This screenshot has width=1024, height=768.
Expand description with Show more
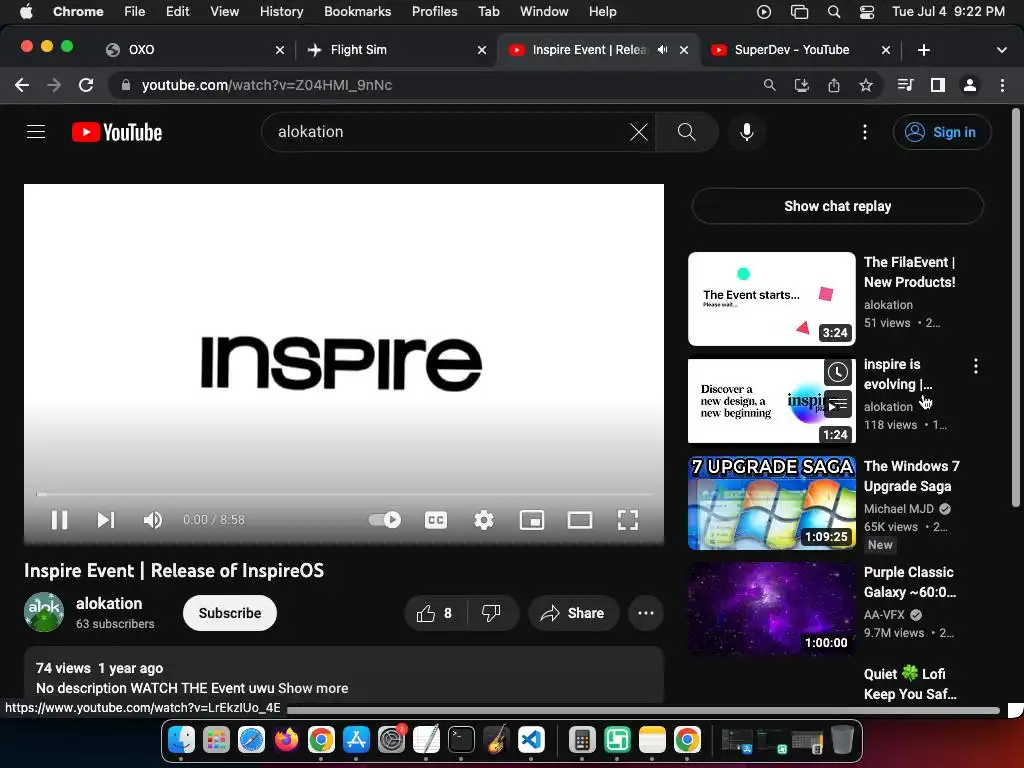(x=313, y=688)
